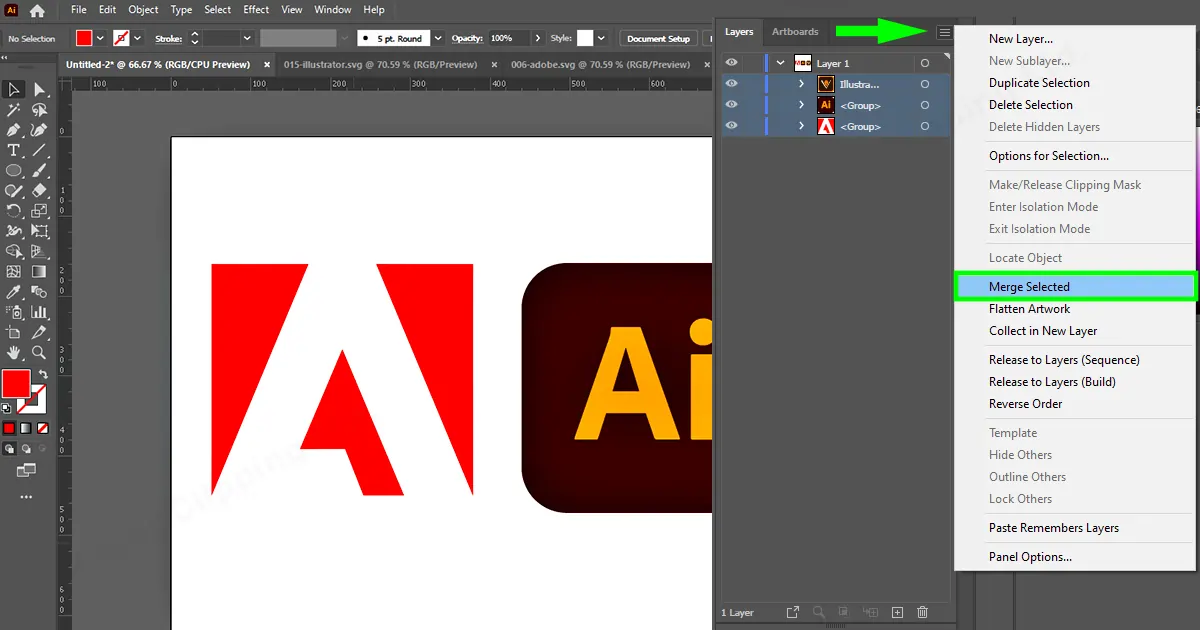The image size is (1200, 630).
Task: Open the Effect menu
Action: coord(256,10)
